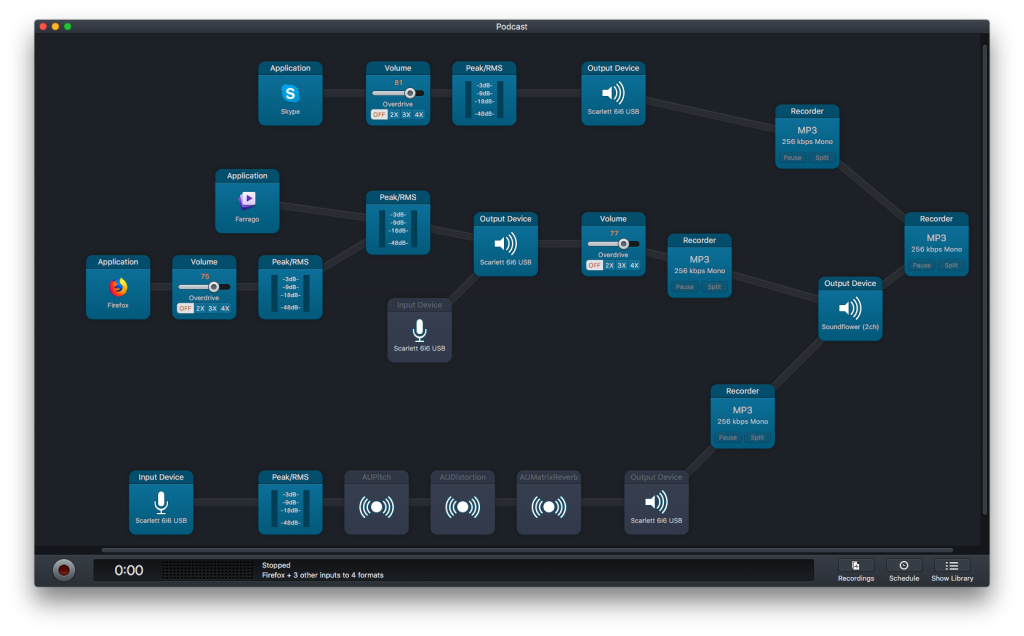
Task: Click "Firefox + 3 other inputs to 4 formats" text
Action: (323, 575)
